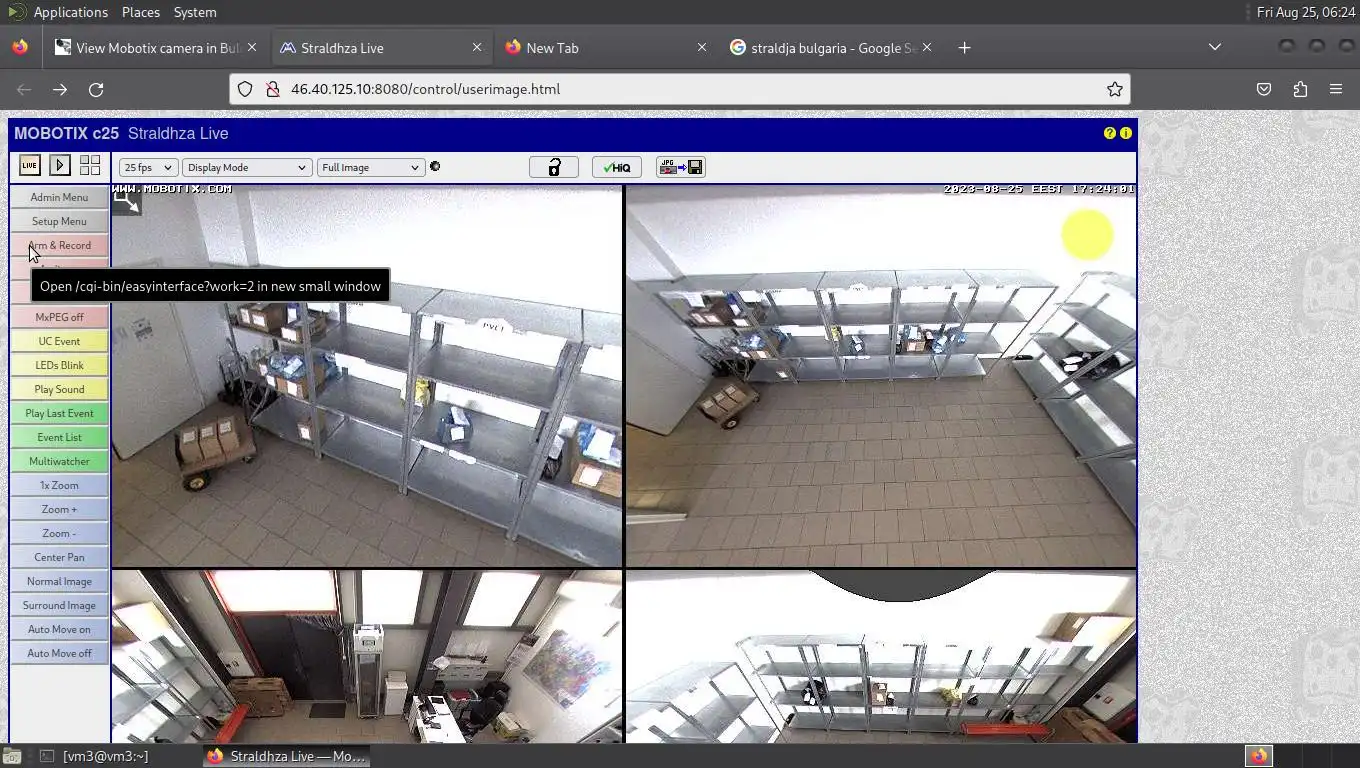
Task: Bookmark this page with star icon
Action: tap(1115, 89)
